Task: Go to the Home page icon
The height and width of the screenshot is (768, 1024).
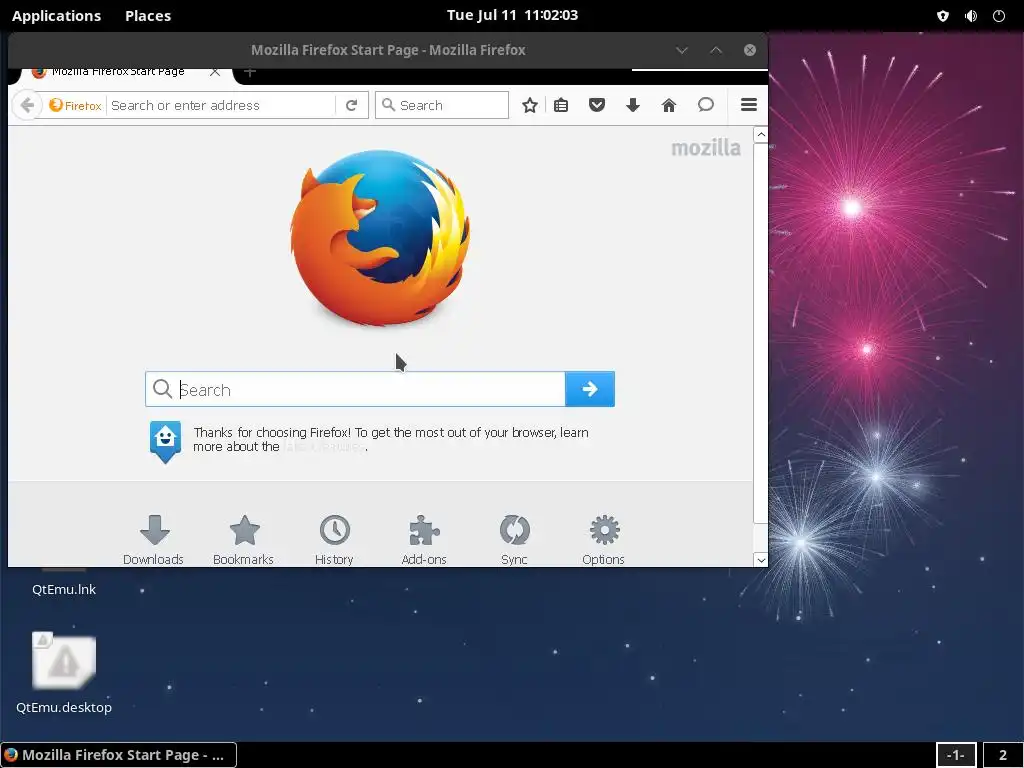Action: [669, 105]
